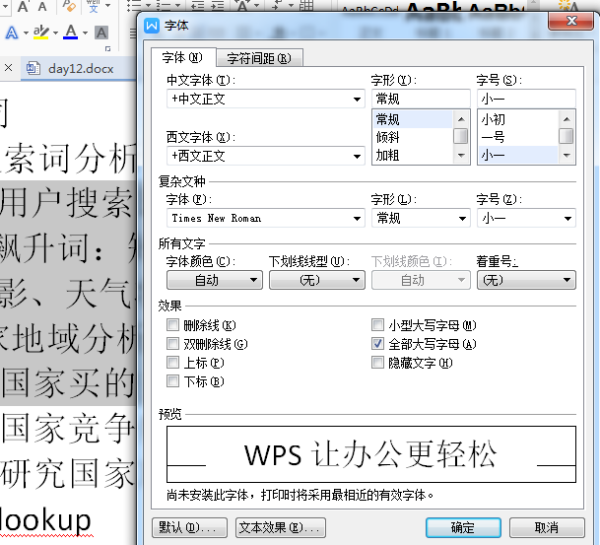Viewport: 600px width, 545px height.
Task: Select 小初 in the 字号 list
Action: 518,119
